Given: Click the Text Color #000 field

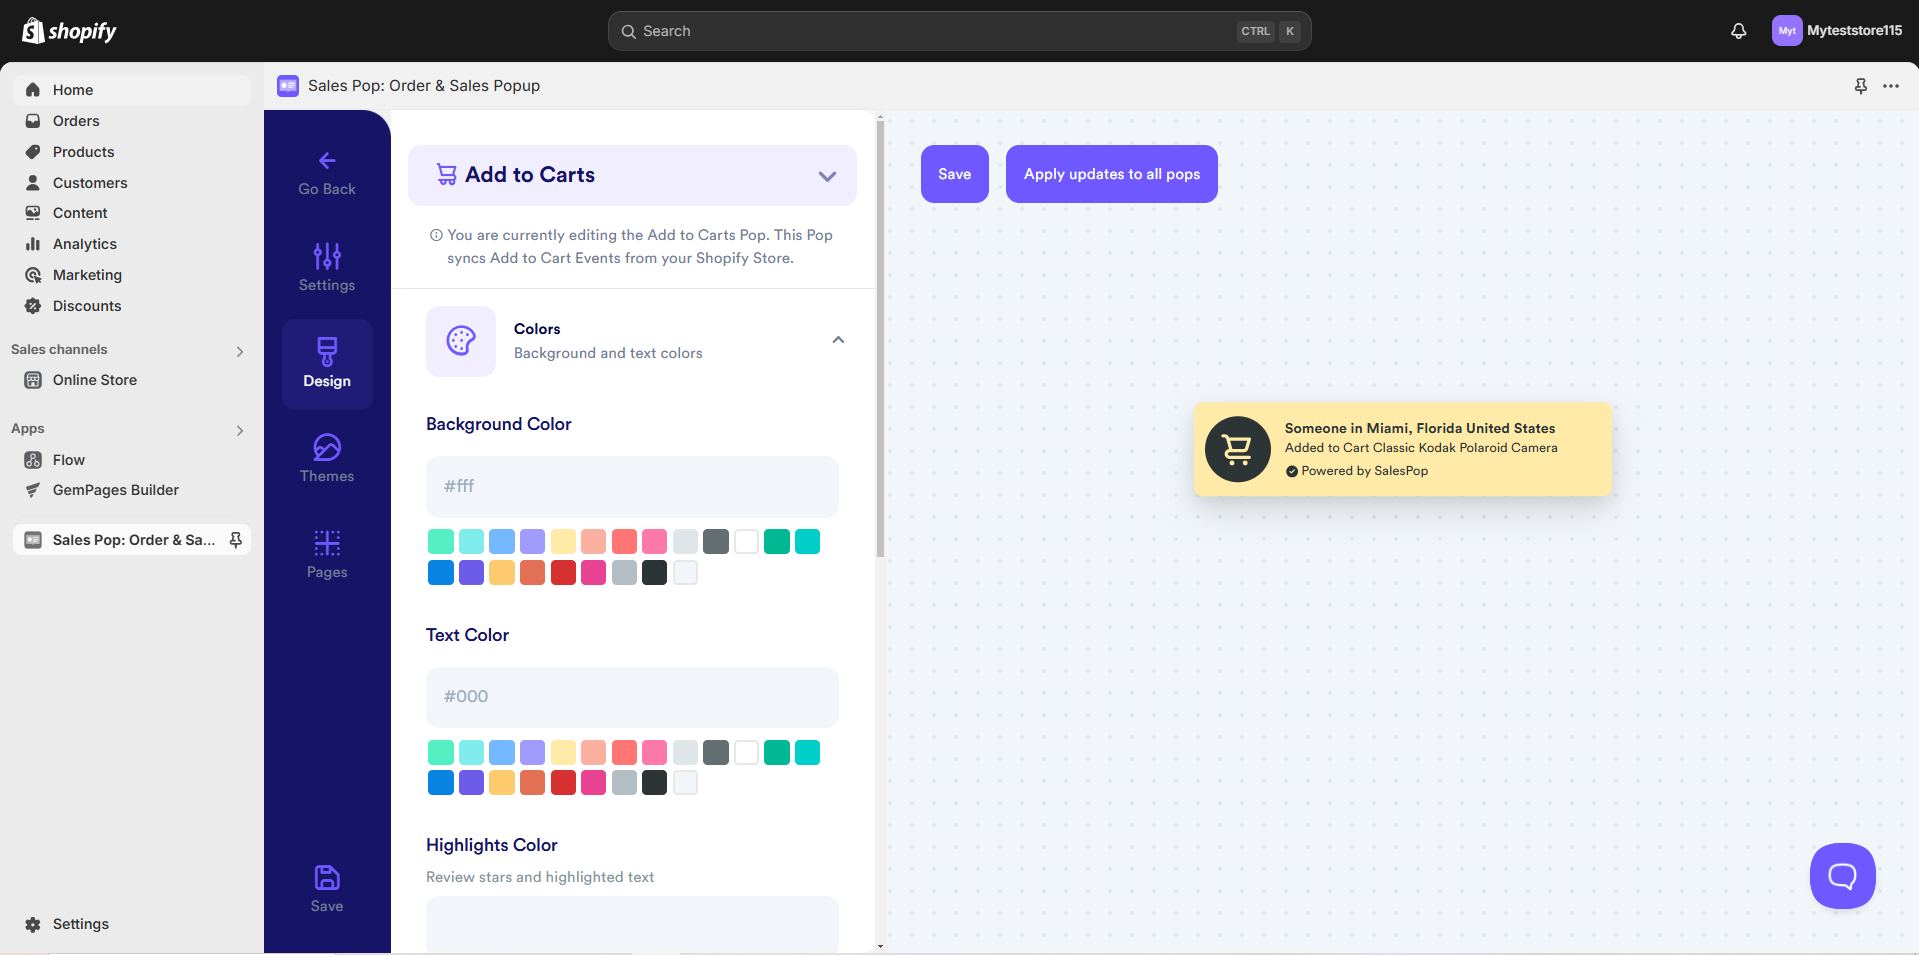Looking at the screenshot, I should [x=632, y=697].
